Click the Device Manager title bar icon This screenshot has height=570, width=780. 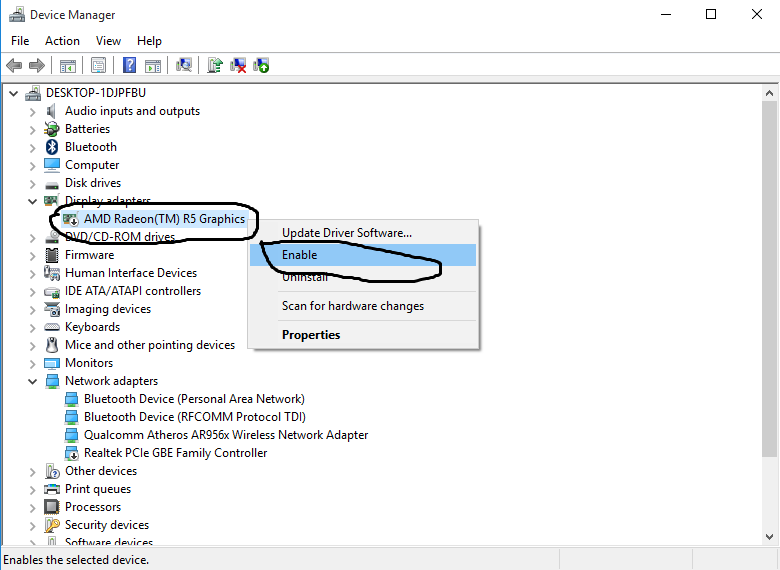point(17,14)
